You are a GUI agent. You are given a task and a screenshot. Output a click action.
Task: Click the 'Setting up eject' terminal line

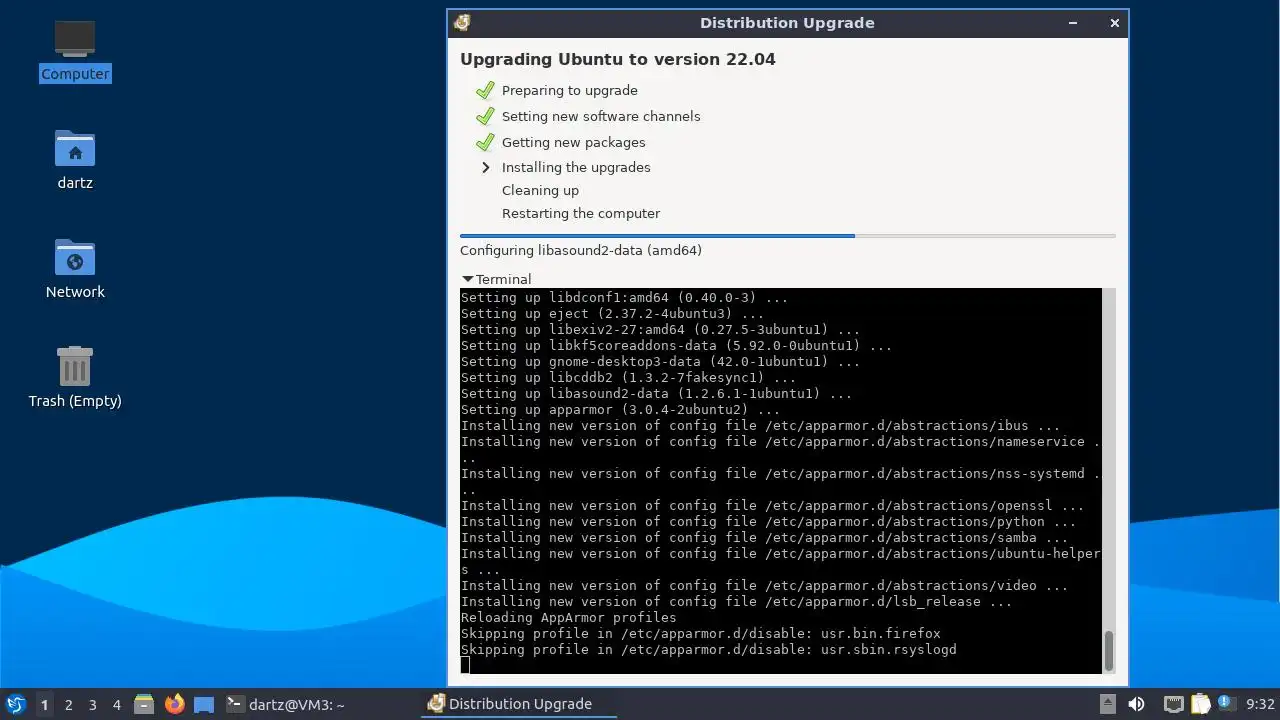[612, 313]
